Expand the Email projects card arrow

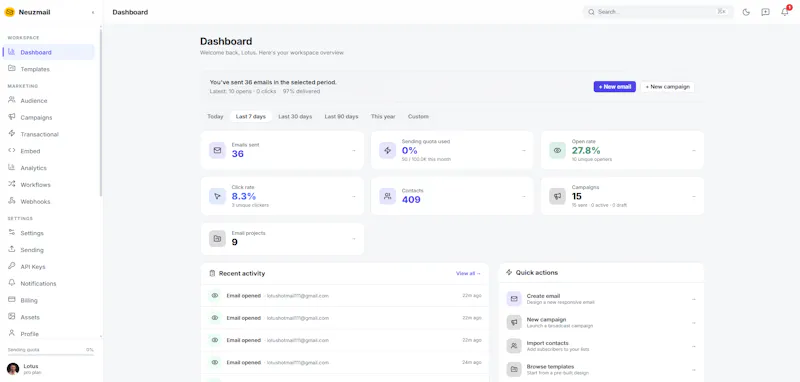pos(354,239)
